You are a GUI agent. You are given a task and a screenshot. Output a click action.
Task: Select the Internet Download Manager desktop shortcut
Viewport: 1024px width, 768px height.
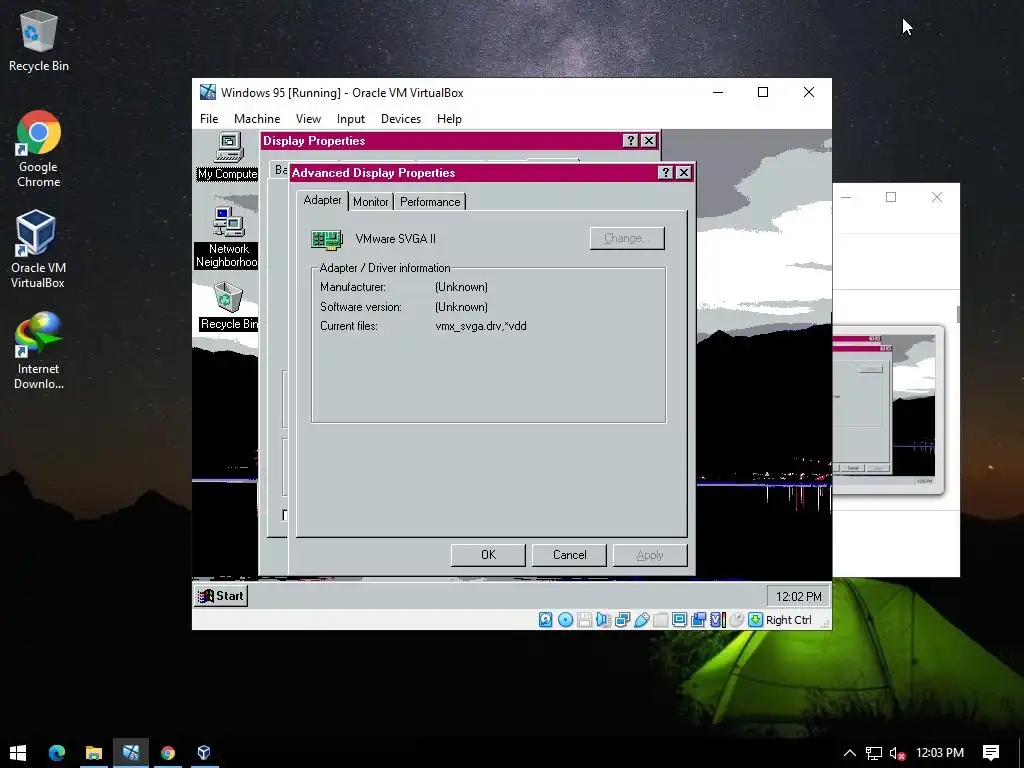tap(39, 351)
